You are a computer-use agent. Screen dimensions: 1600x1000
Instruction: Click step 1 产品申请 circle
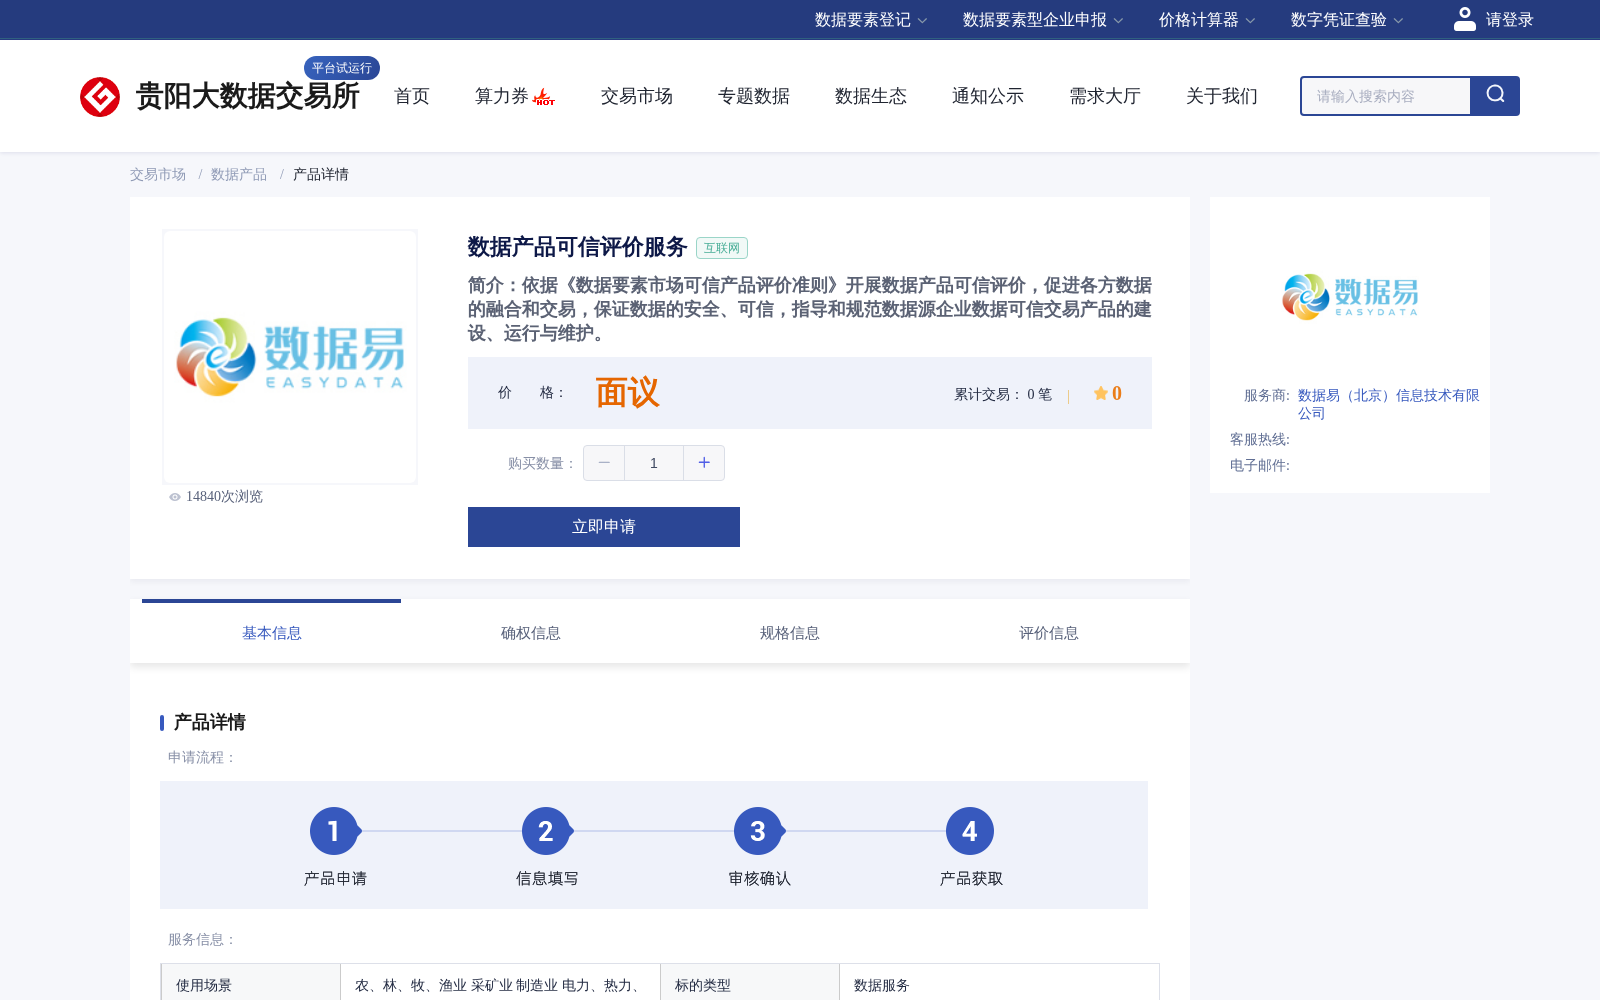click(334, 831)
